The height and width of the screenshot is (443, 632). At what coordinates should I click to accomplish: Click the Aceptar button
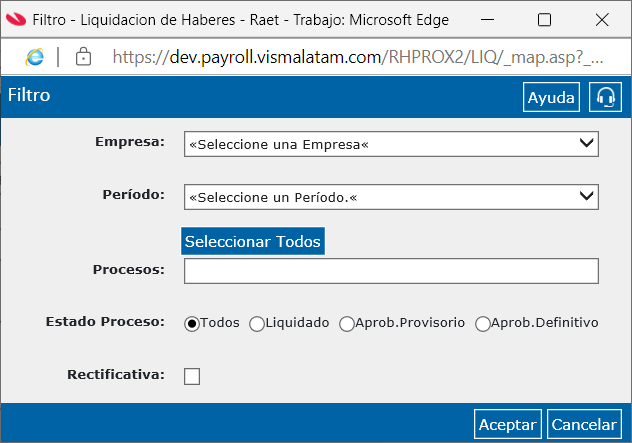point(508,424)
